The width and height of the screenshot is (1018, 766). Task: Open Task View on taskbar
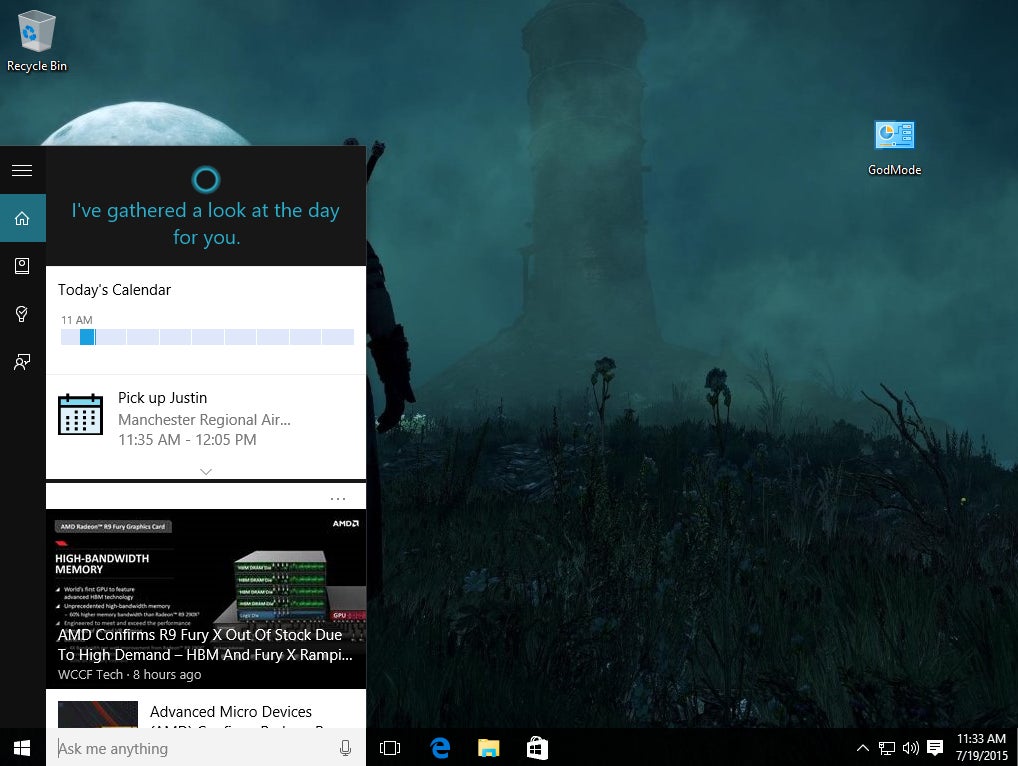tap(390, 748)
